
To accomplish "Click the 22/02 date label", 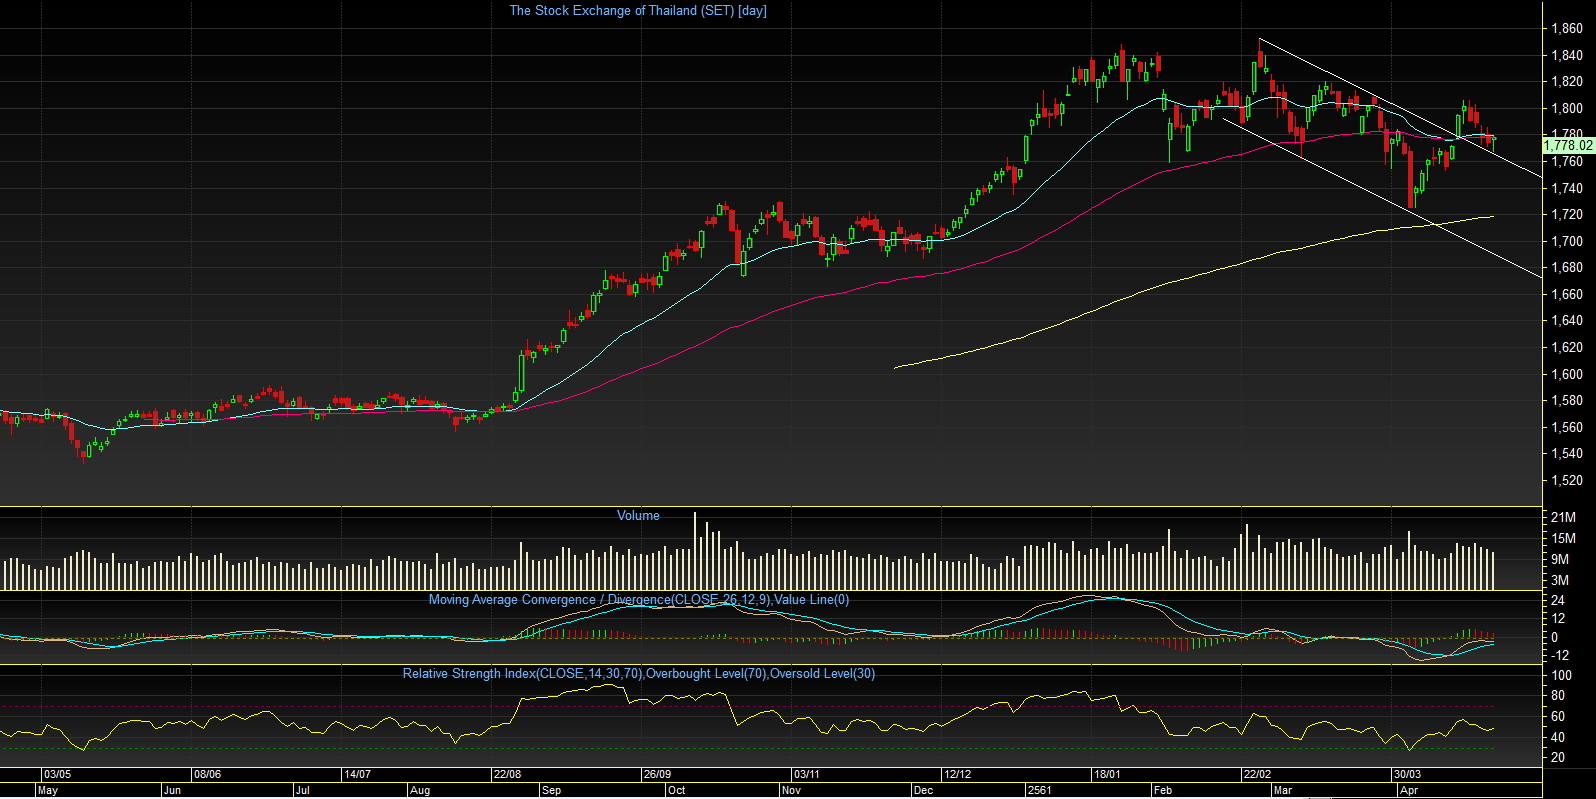I will (1257, 775).
